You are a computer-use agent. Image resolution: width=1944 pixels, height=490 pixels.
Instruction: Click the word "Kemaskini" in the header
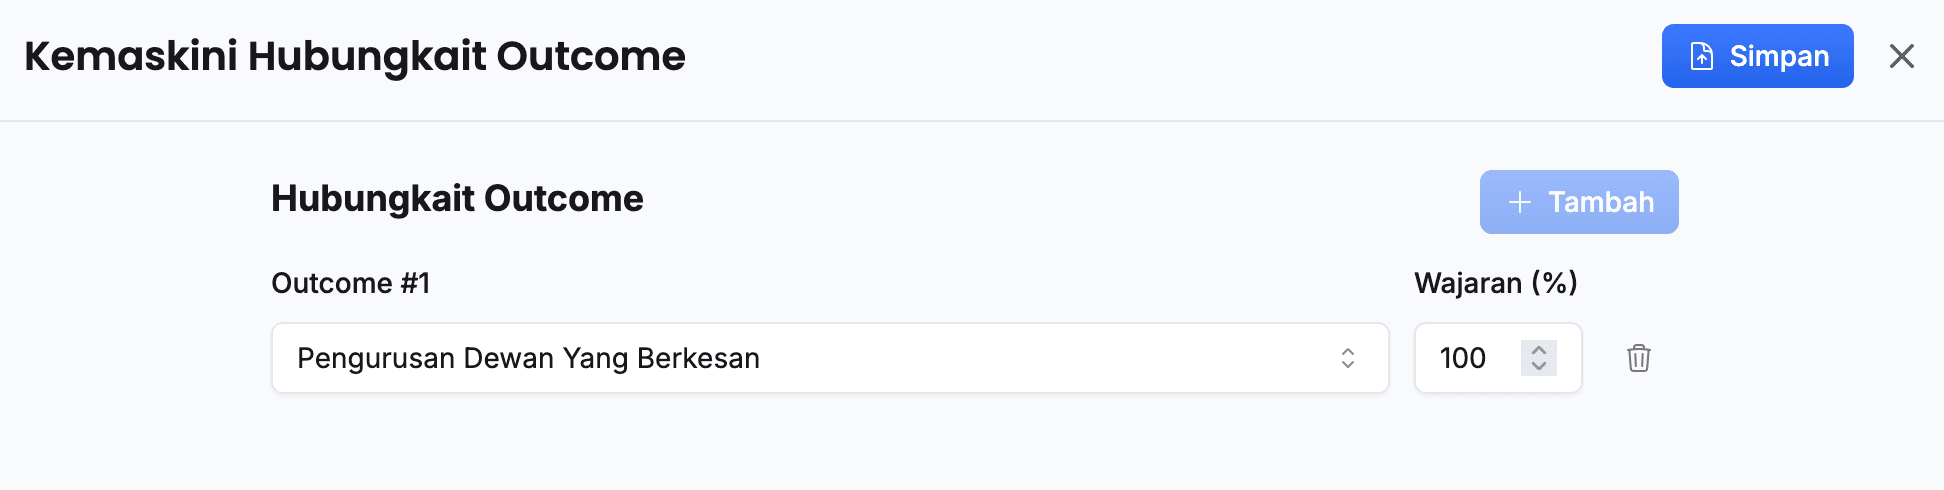[130, 56]
